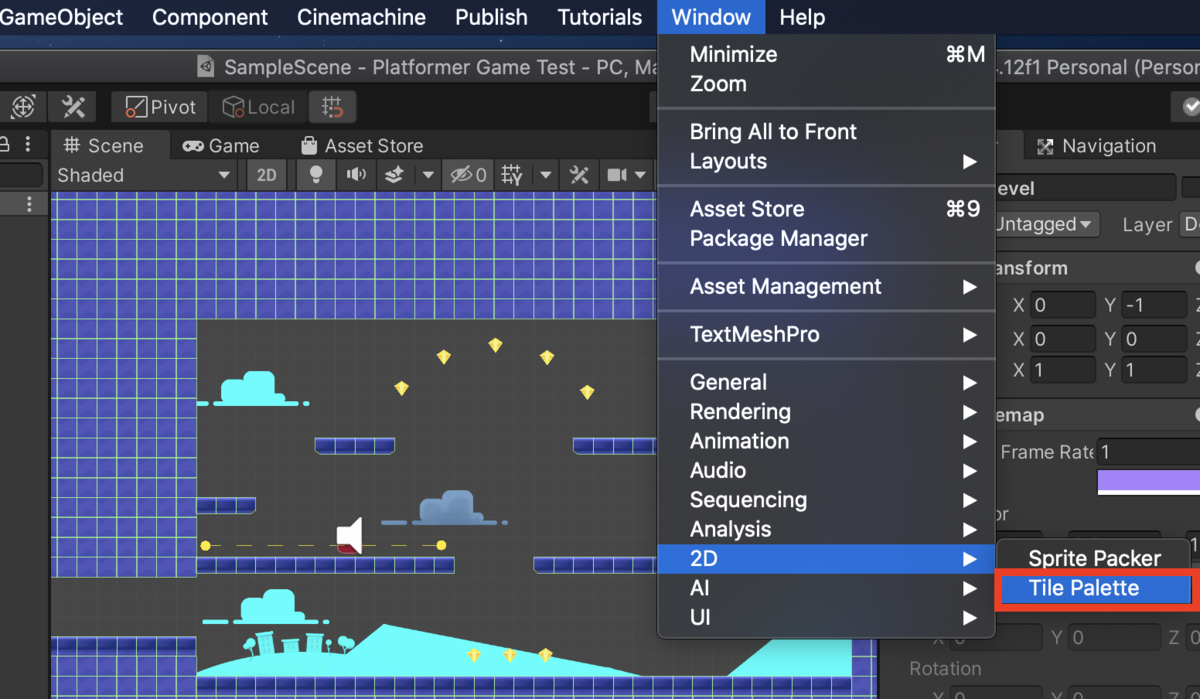Click the Position X field in Transform
The image size is (1200, 699).
[1063, 305]
